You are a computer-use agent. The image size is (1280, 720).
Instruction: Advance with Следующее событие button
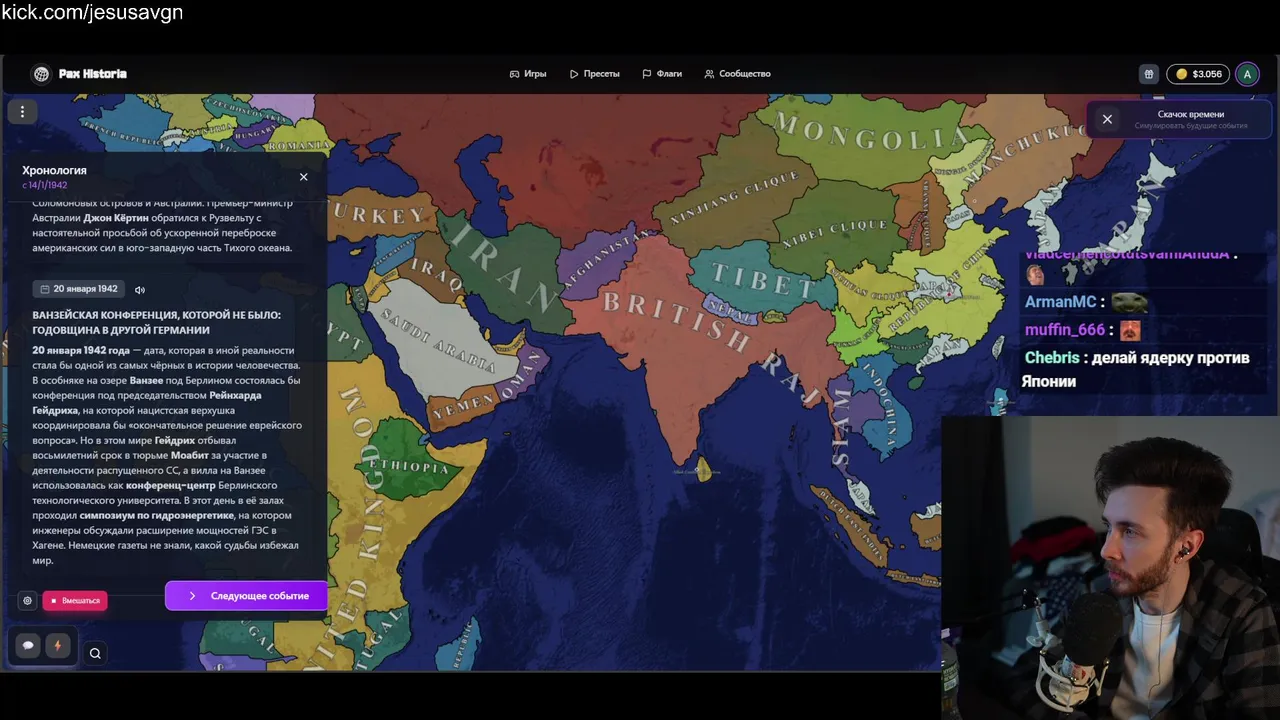click(246, 596)
